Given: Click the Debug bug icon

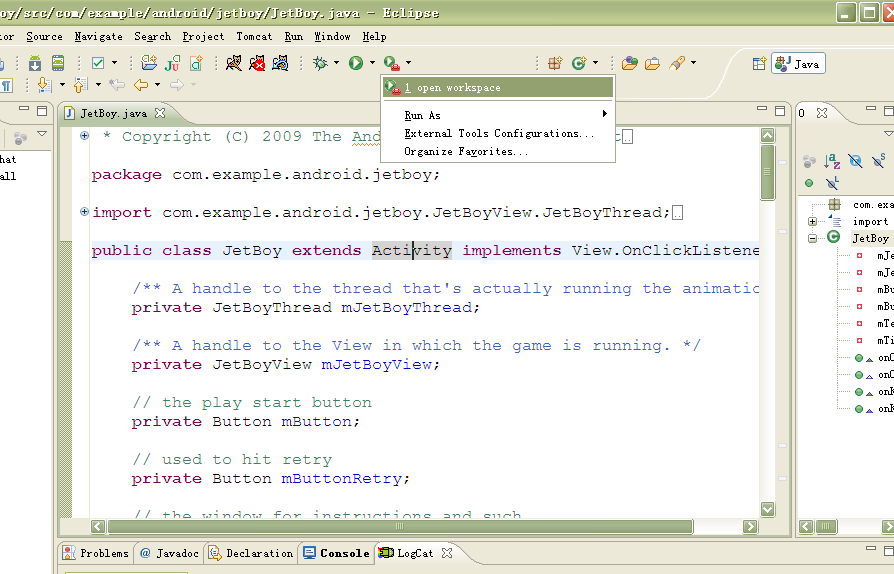Looking at the screenshot, I should point(320,63).
